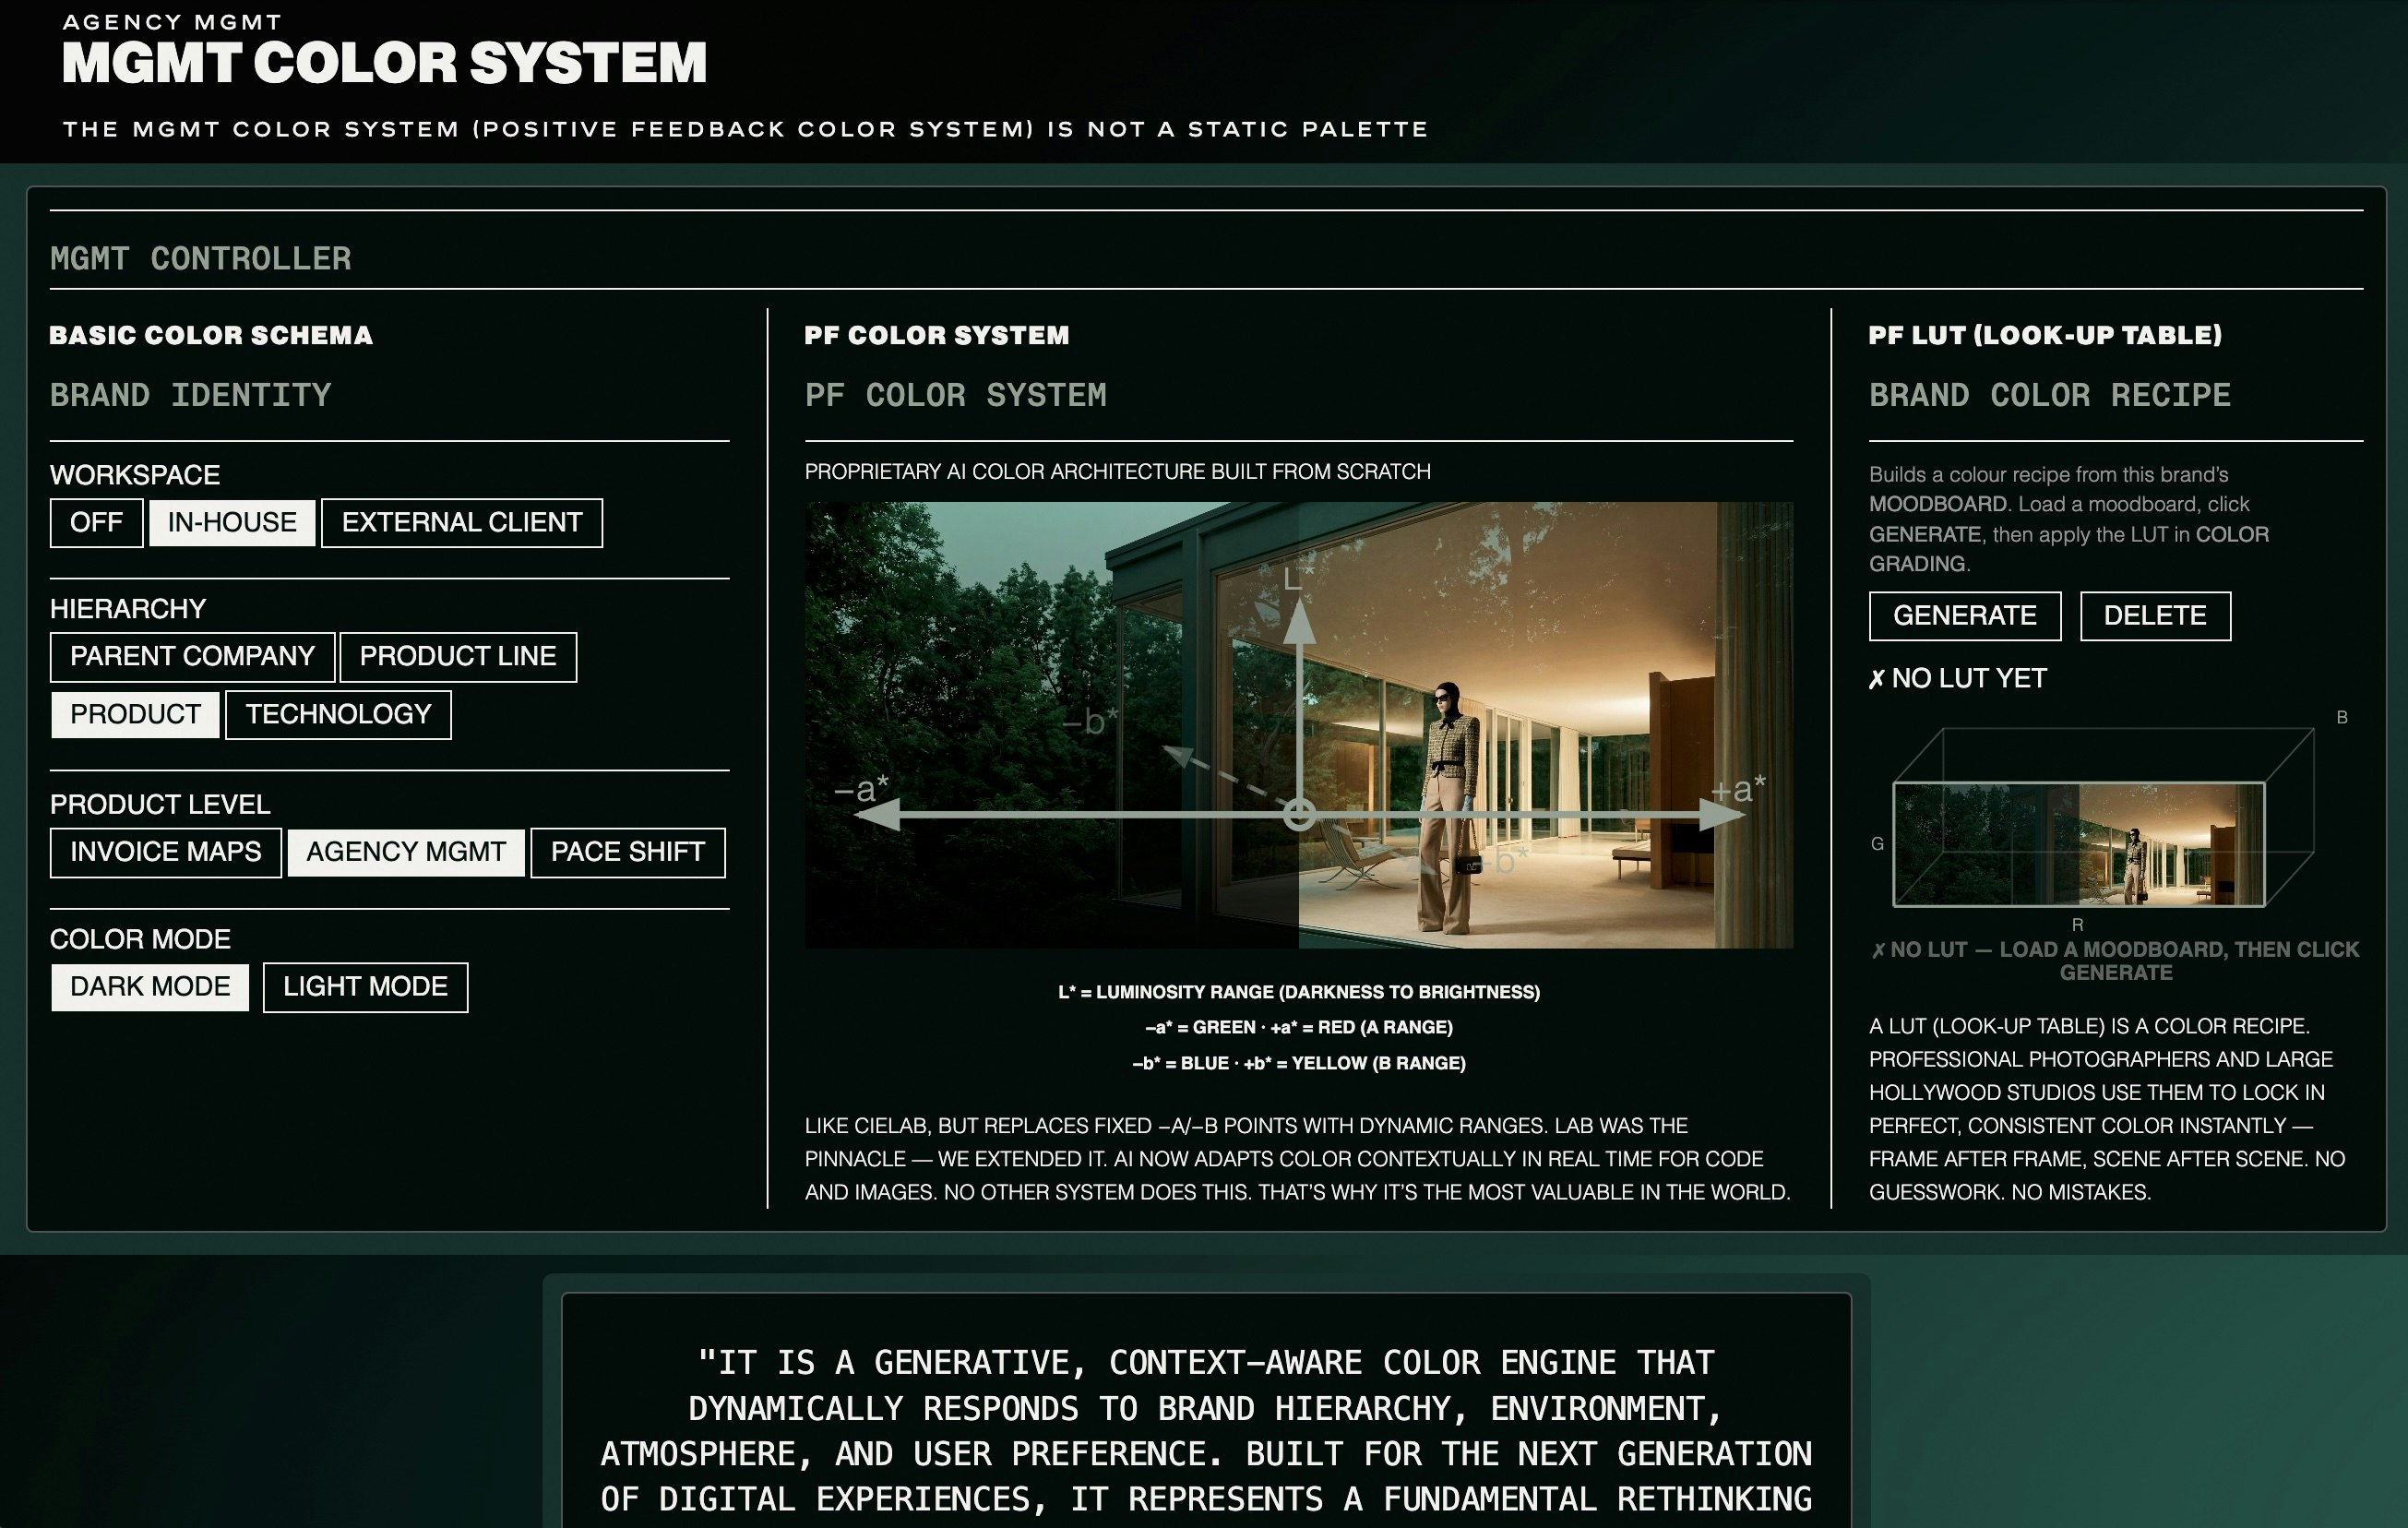This screenshot has height=1528, width=2408.
Task: Enable DARK MODE
Action: [x=150, y=988]
